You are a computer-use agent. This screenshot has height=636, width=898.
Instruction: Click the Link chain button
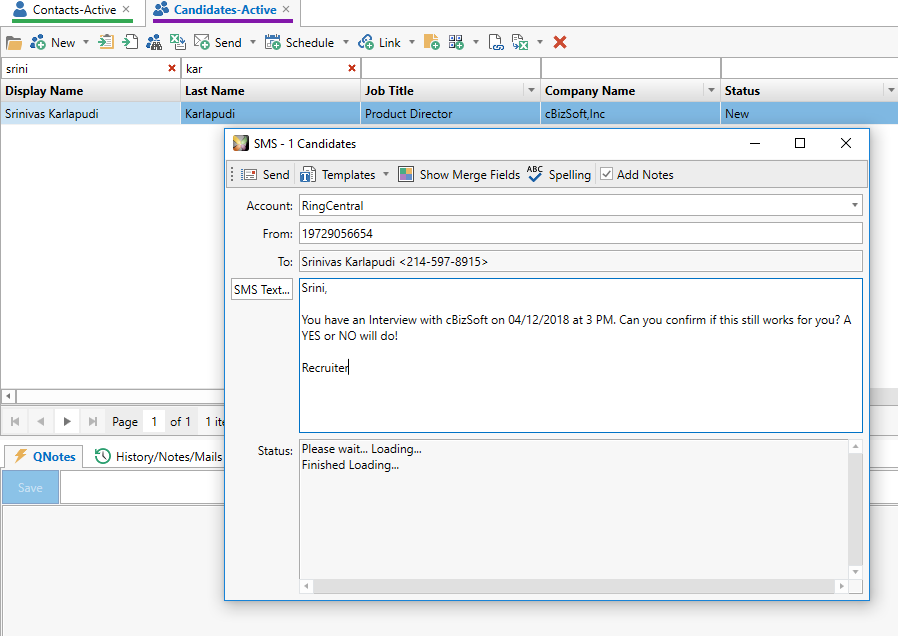tap(379, 42)
